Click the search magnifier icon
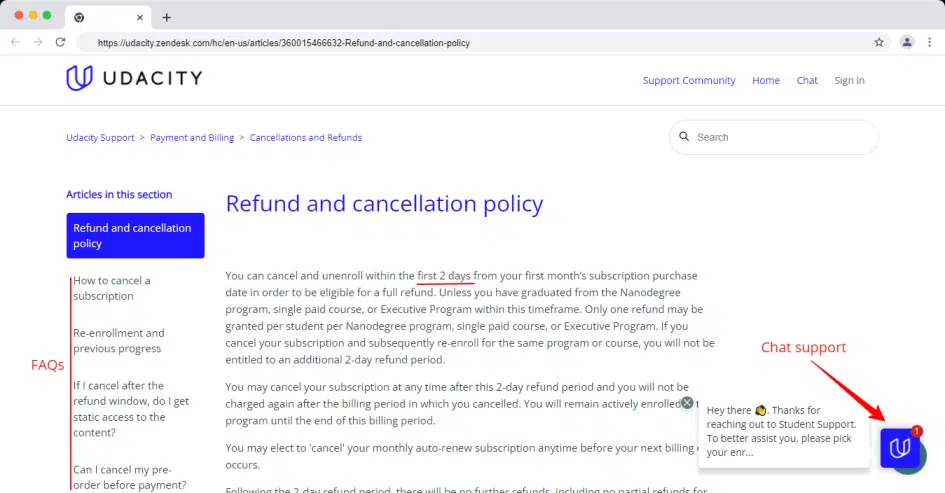Image resolution: width=945 pixels, height=493 pixels. pyautogui.click(x=685, y=137)
